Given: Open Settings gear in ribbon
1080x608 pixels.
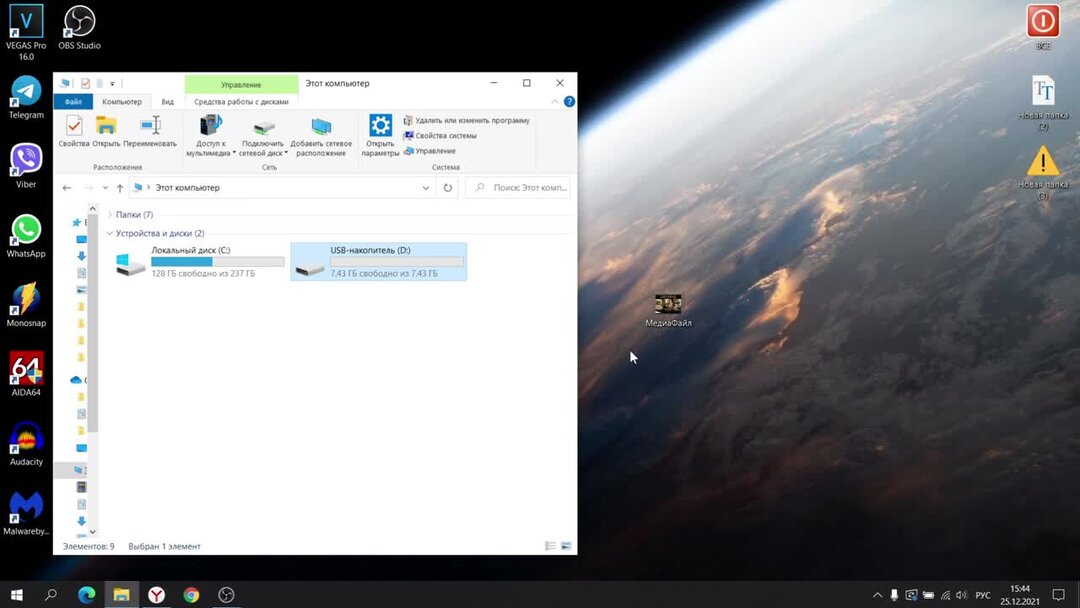Looking at the screenshot, I should pos(380,136).
